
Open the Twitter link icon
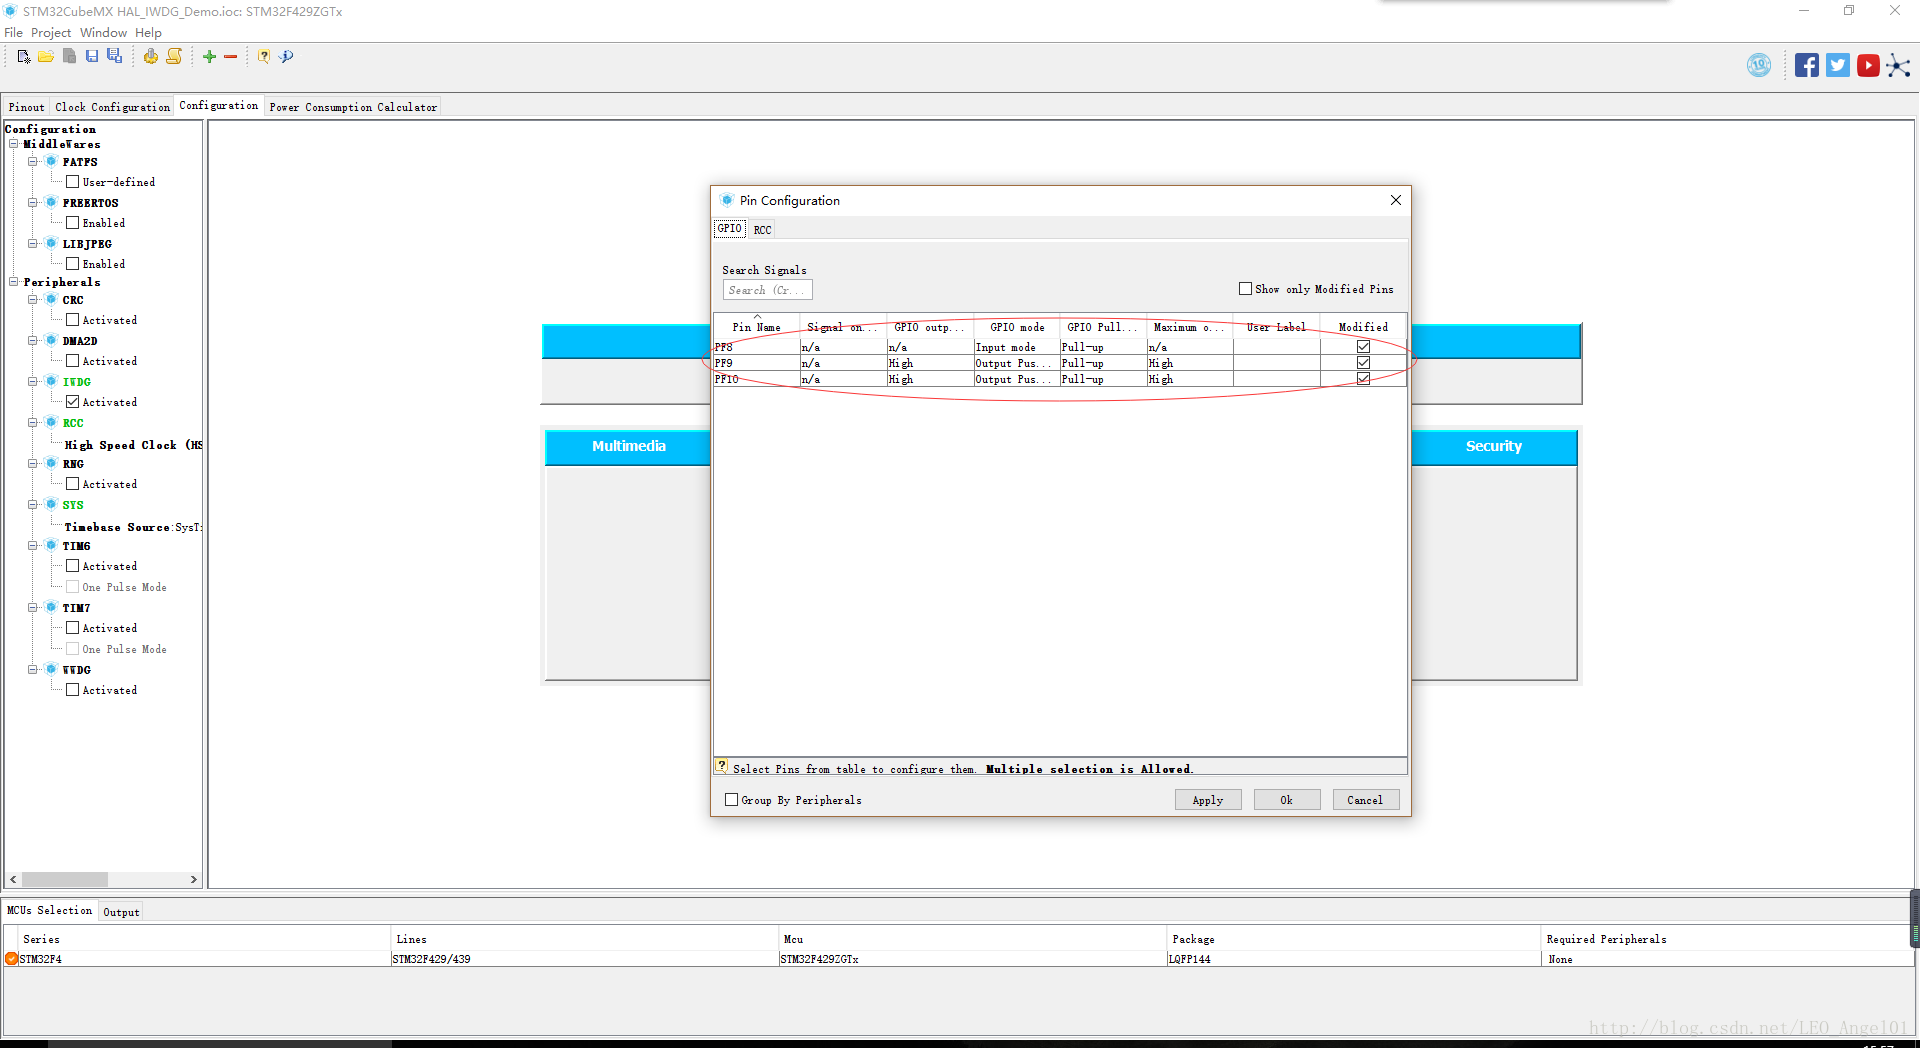pos(1838,66)
